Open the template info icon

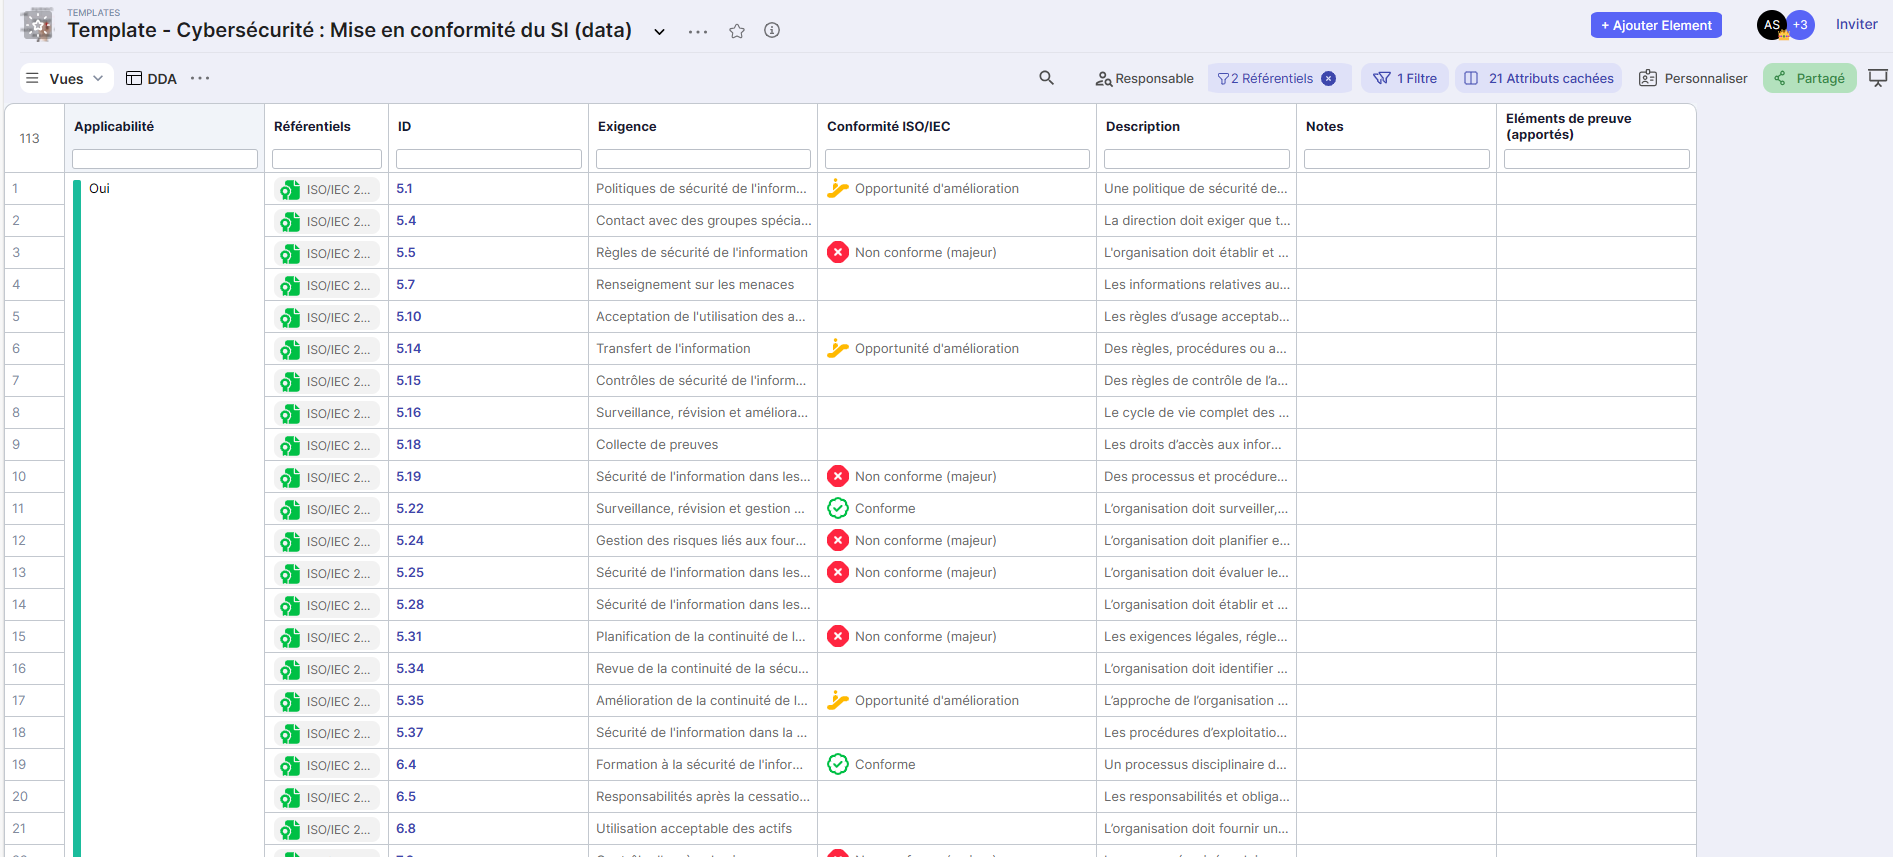(x=772, y=30)
